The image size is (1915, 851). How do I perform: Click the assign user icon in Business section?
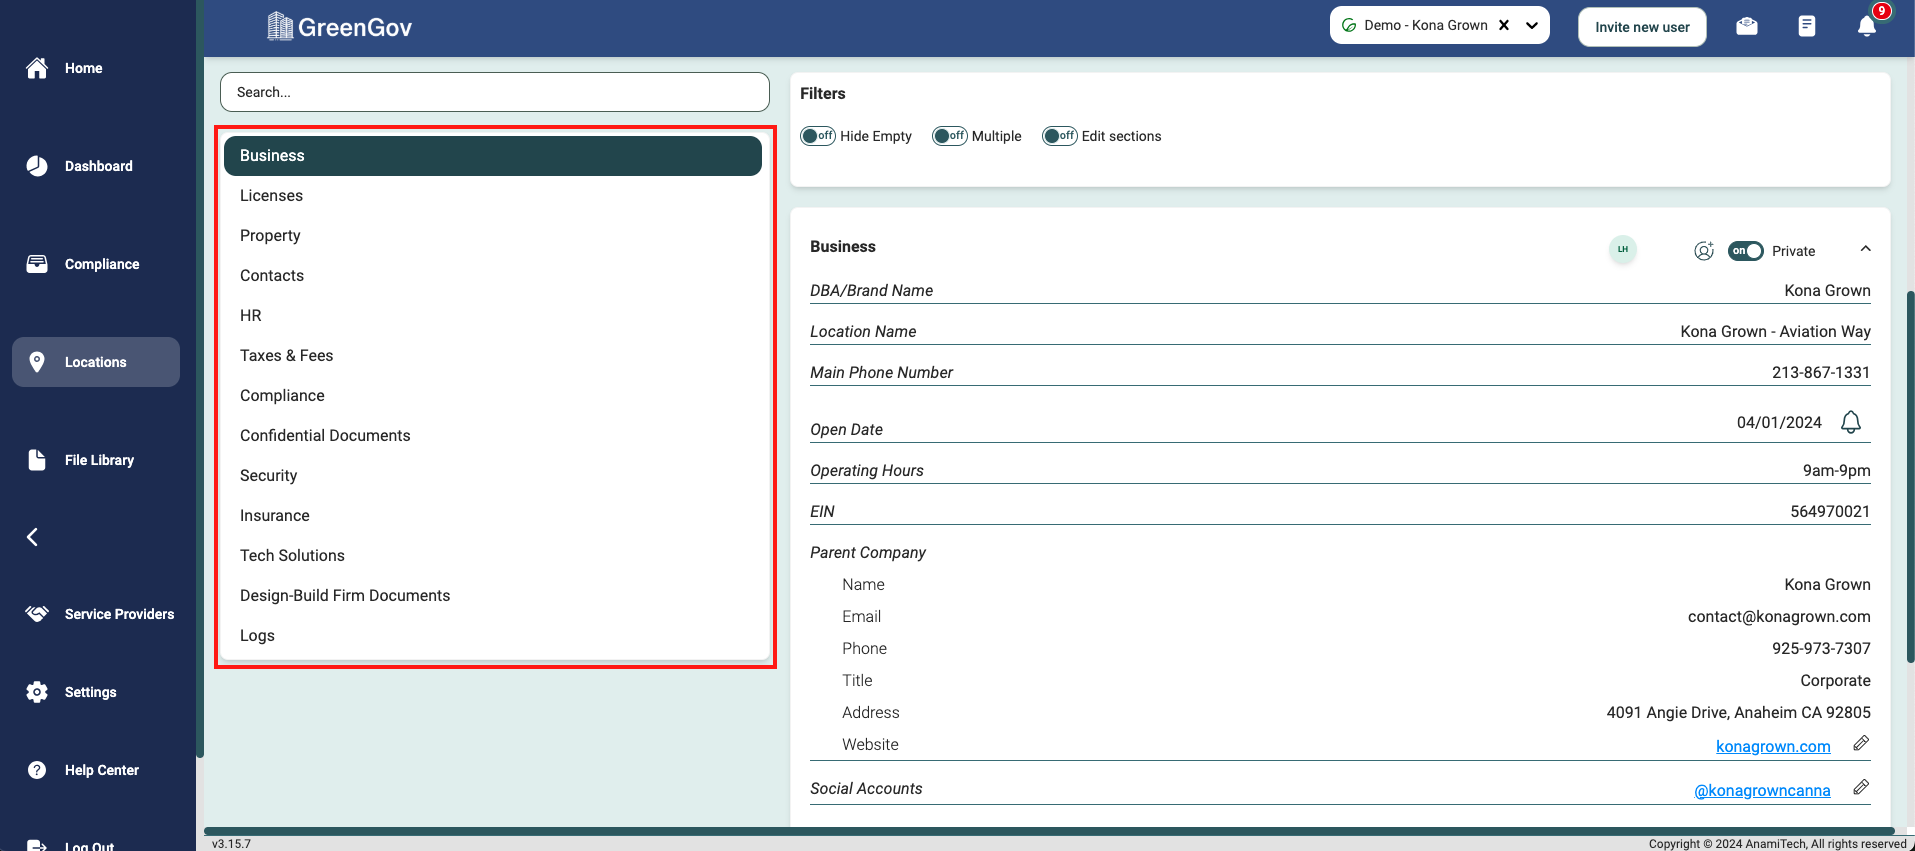click(1704, 251)
